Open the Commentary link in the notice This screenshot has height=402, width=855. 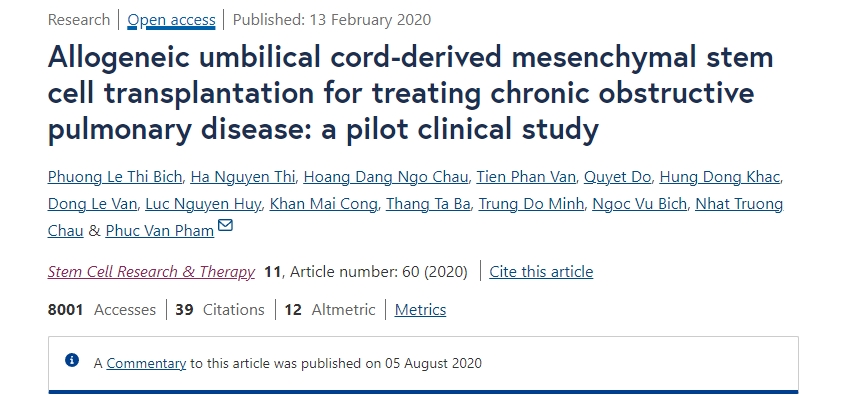(x=146, y=363)
